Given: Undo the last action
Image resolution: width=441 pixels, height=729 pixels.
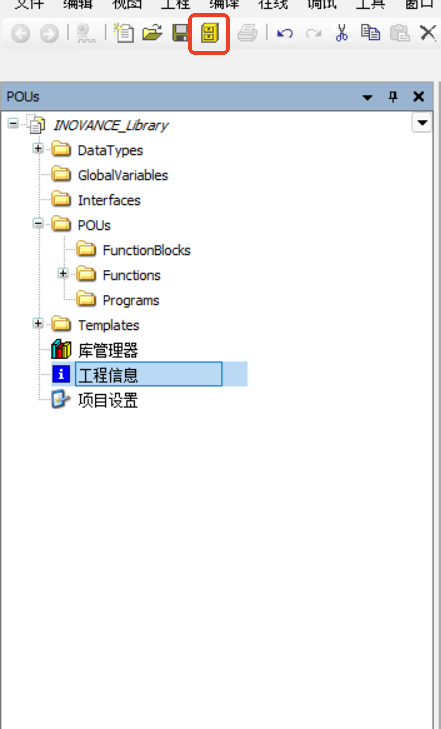Looking at the screenshot, I should click(284, 33).
